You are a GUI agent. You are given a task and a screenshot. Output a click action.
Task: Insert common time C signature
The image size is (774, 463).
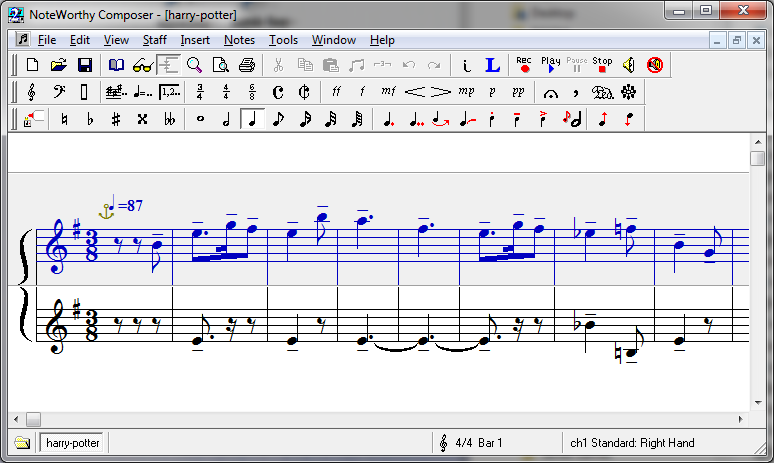[278, 92]
